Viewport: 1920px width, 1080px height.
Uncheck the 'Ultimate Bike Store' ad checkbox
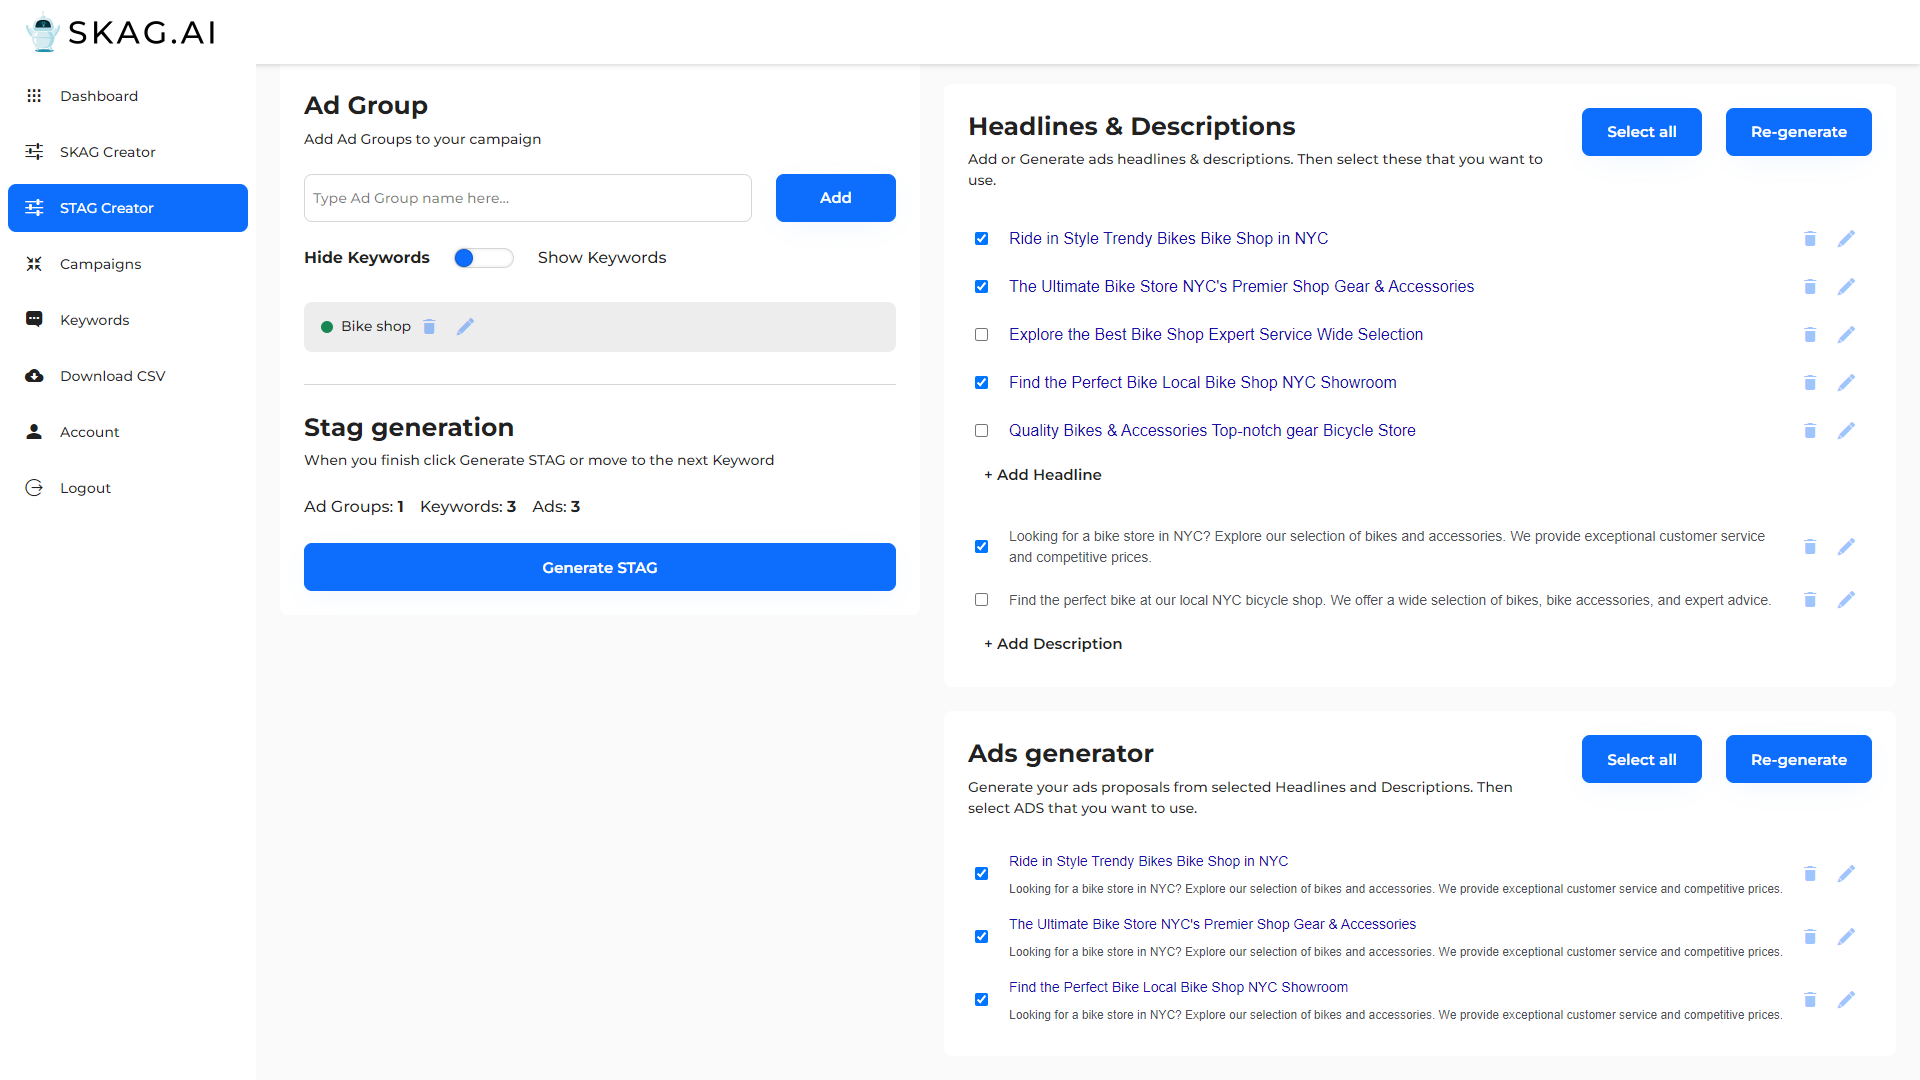click(x=981, y=937)
